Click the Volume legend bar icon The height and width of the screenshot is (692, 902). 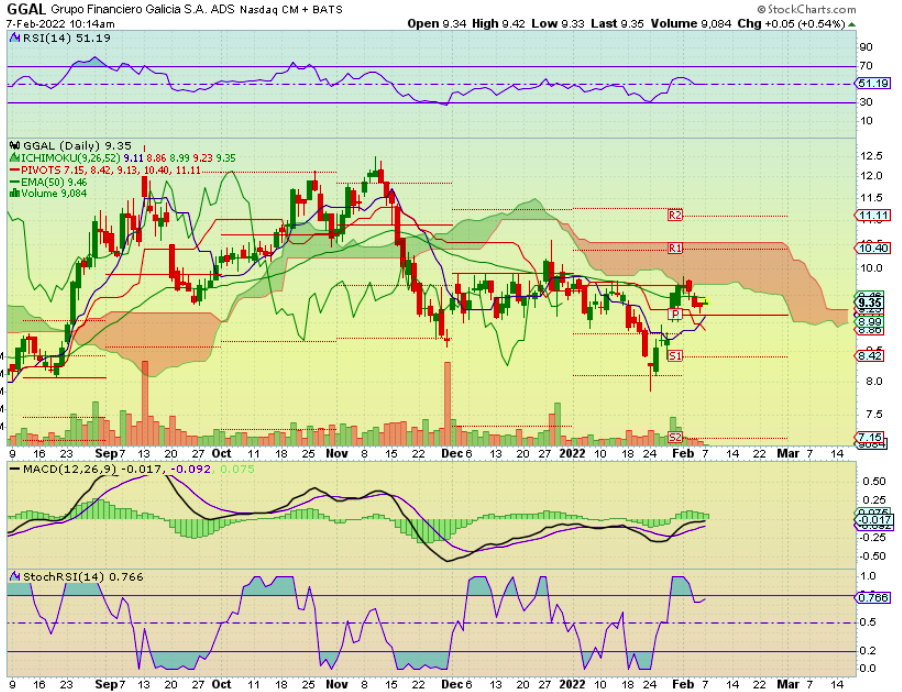coord(12,193)
